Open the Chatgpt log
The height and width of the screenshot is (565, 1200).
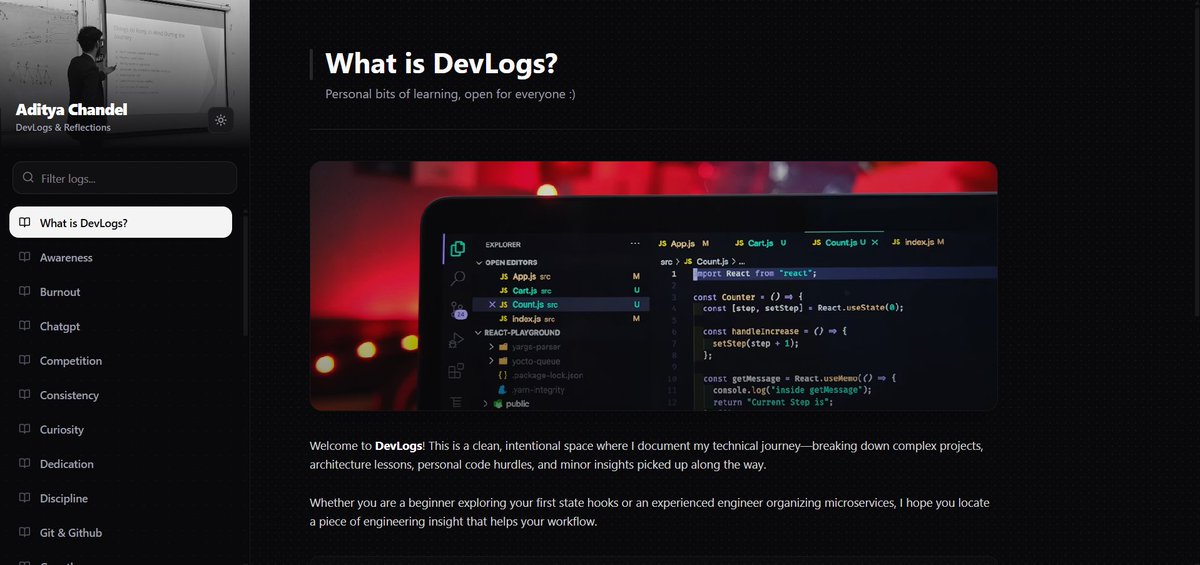[121, 326]
